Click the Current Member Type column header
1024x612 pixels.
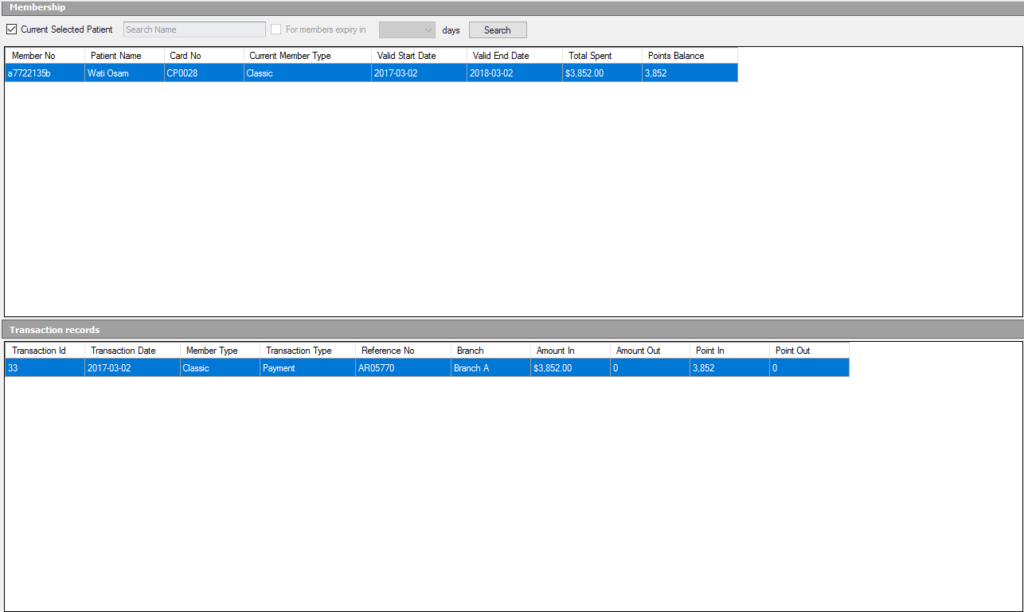coord(308,56)
